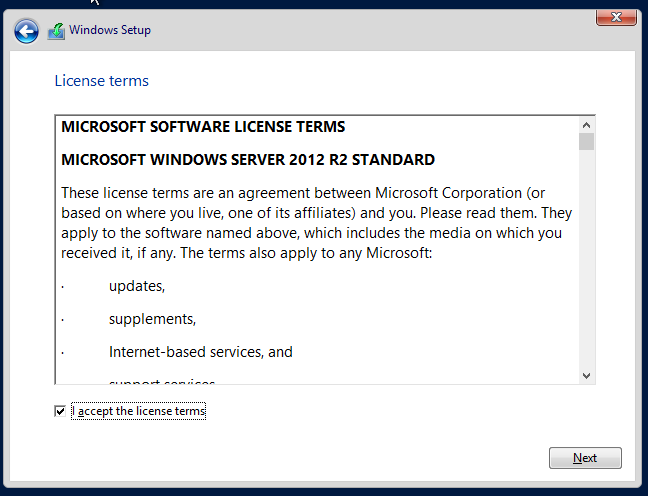Click the scrollbar down arrow in license box
Viewport: 648px width, 496px height.
pyautogui.click(x=586, y=375)
